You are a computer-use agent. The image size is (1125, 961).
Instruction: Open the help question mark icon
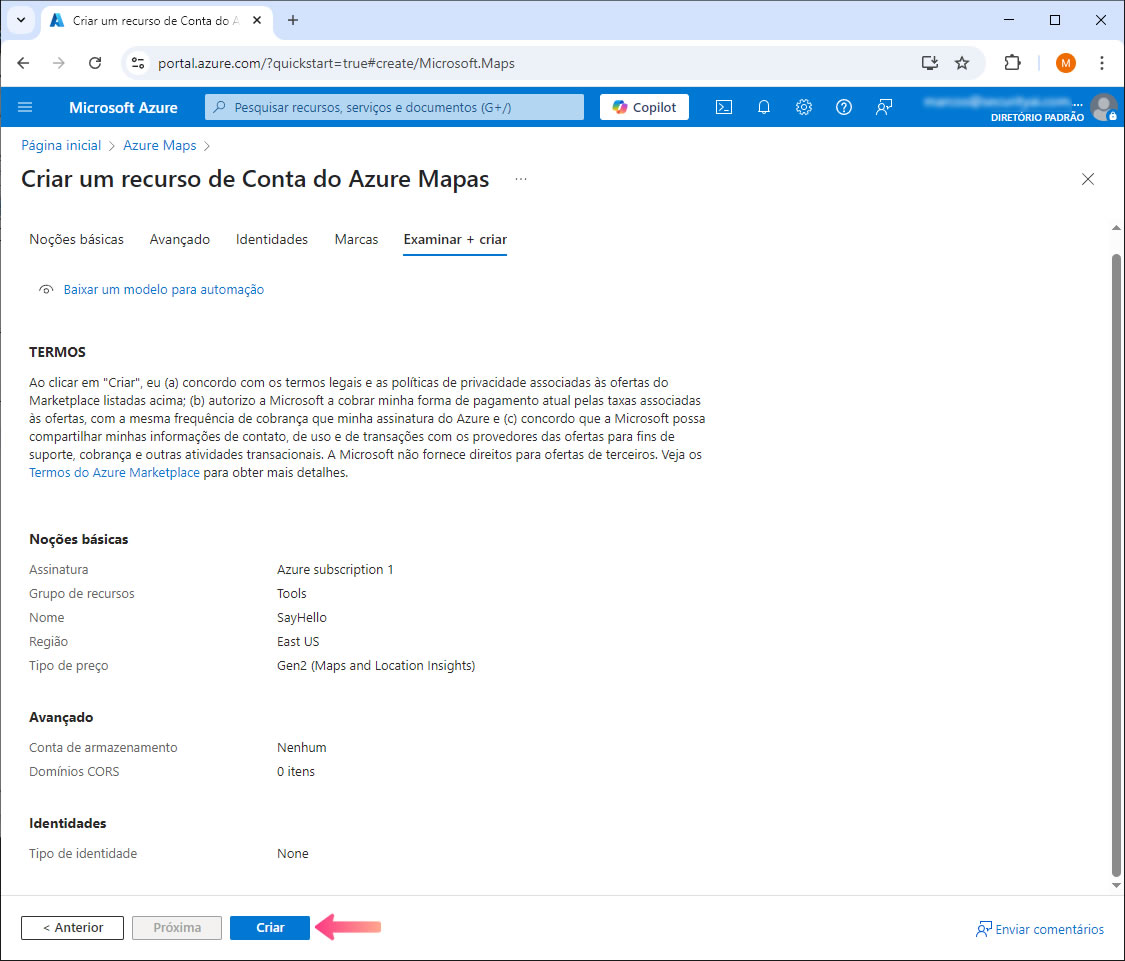click(x=844, y=107)
